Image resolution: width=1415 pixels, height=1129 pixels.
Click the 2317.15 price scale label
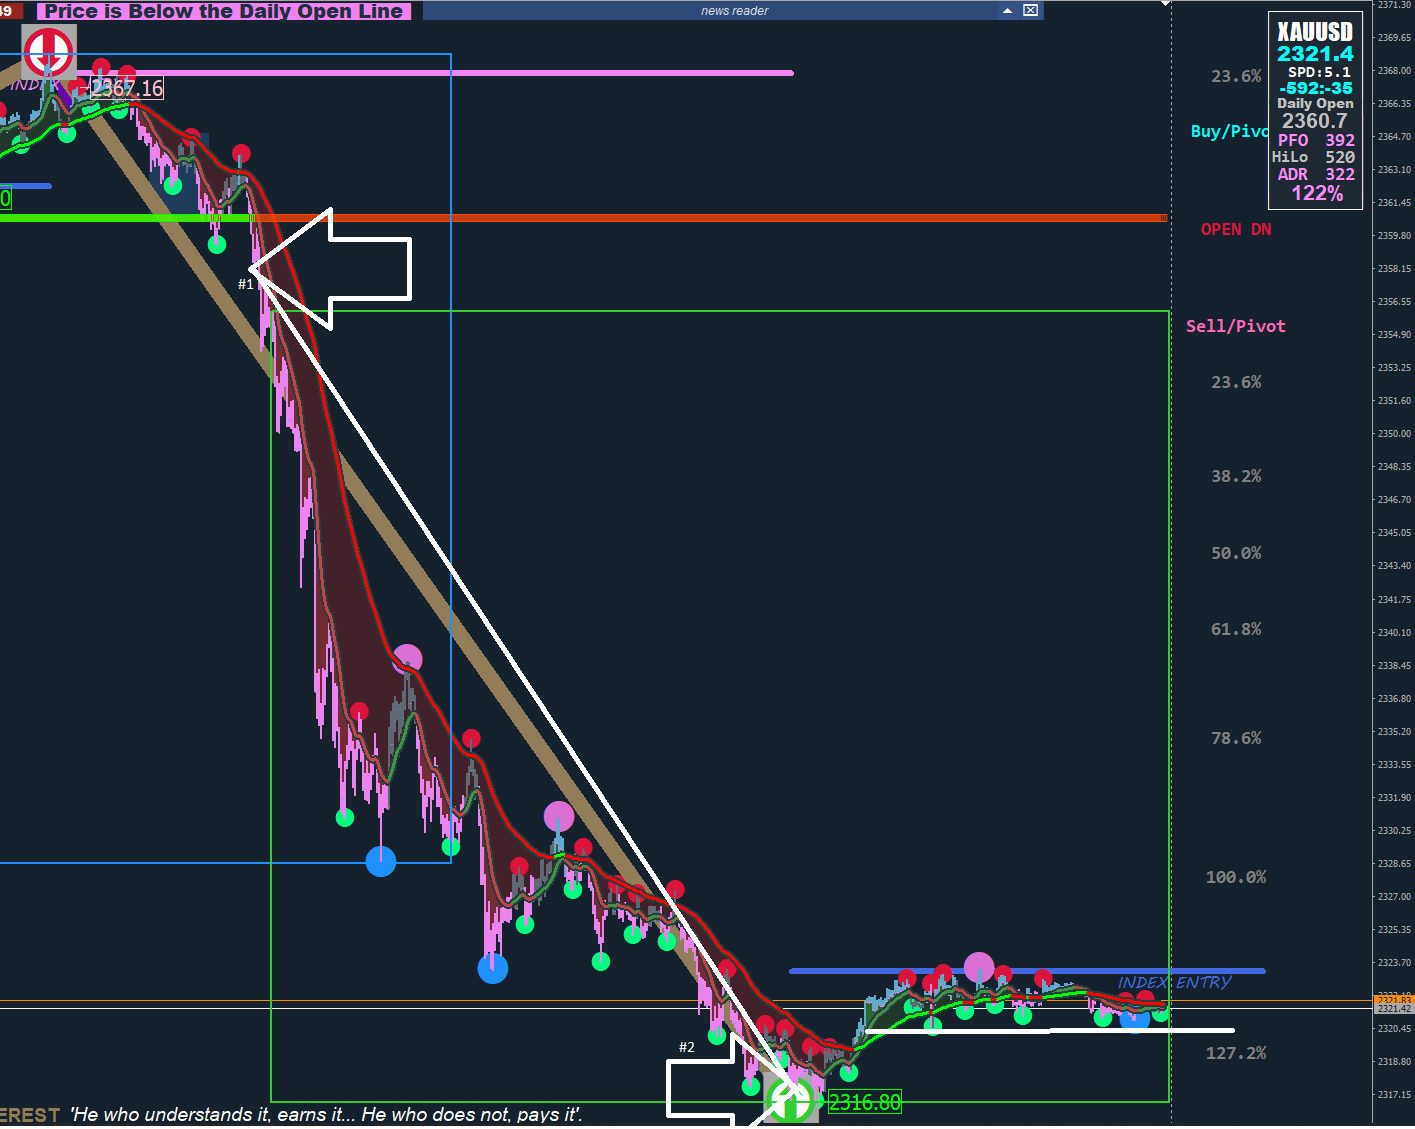(x=1394, y=1094)
